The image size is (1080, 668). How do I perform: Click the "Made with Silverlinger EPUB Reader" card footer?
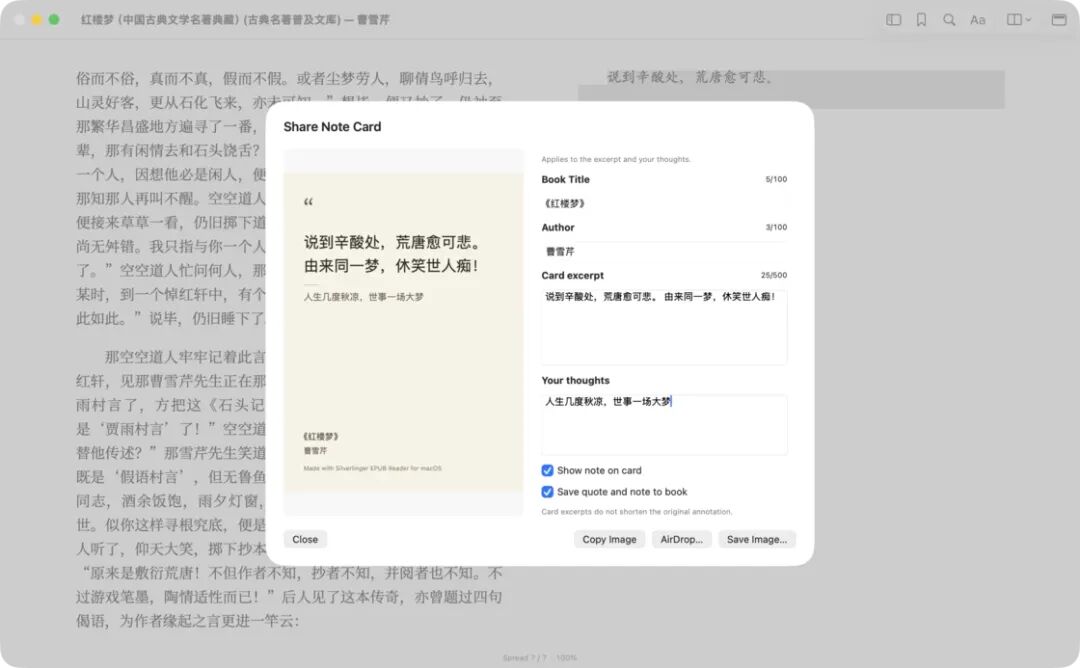click(373, 468)
